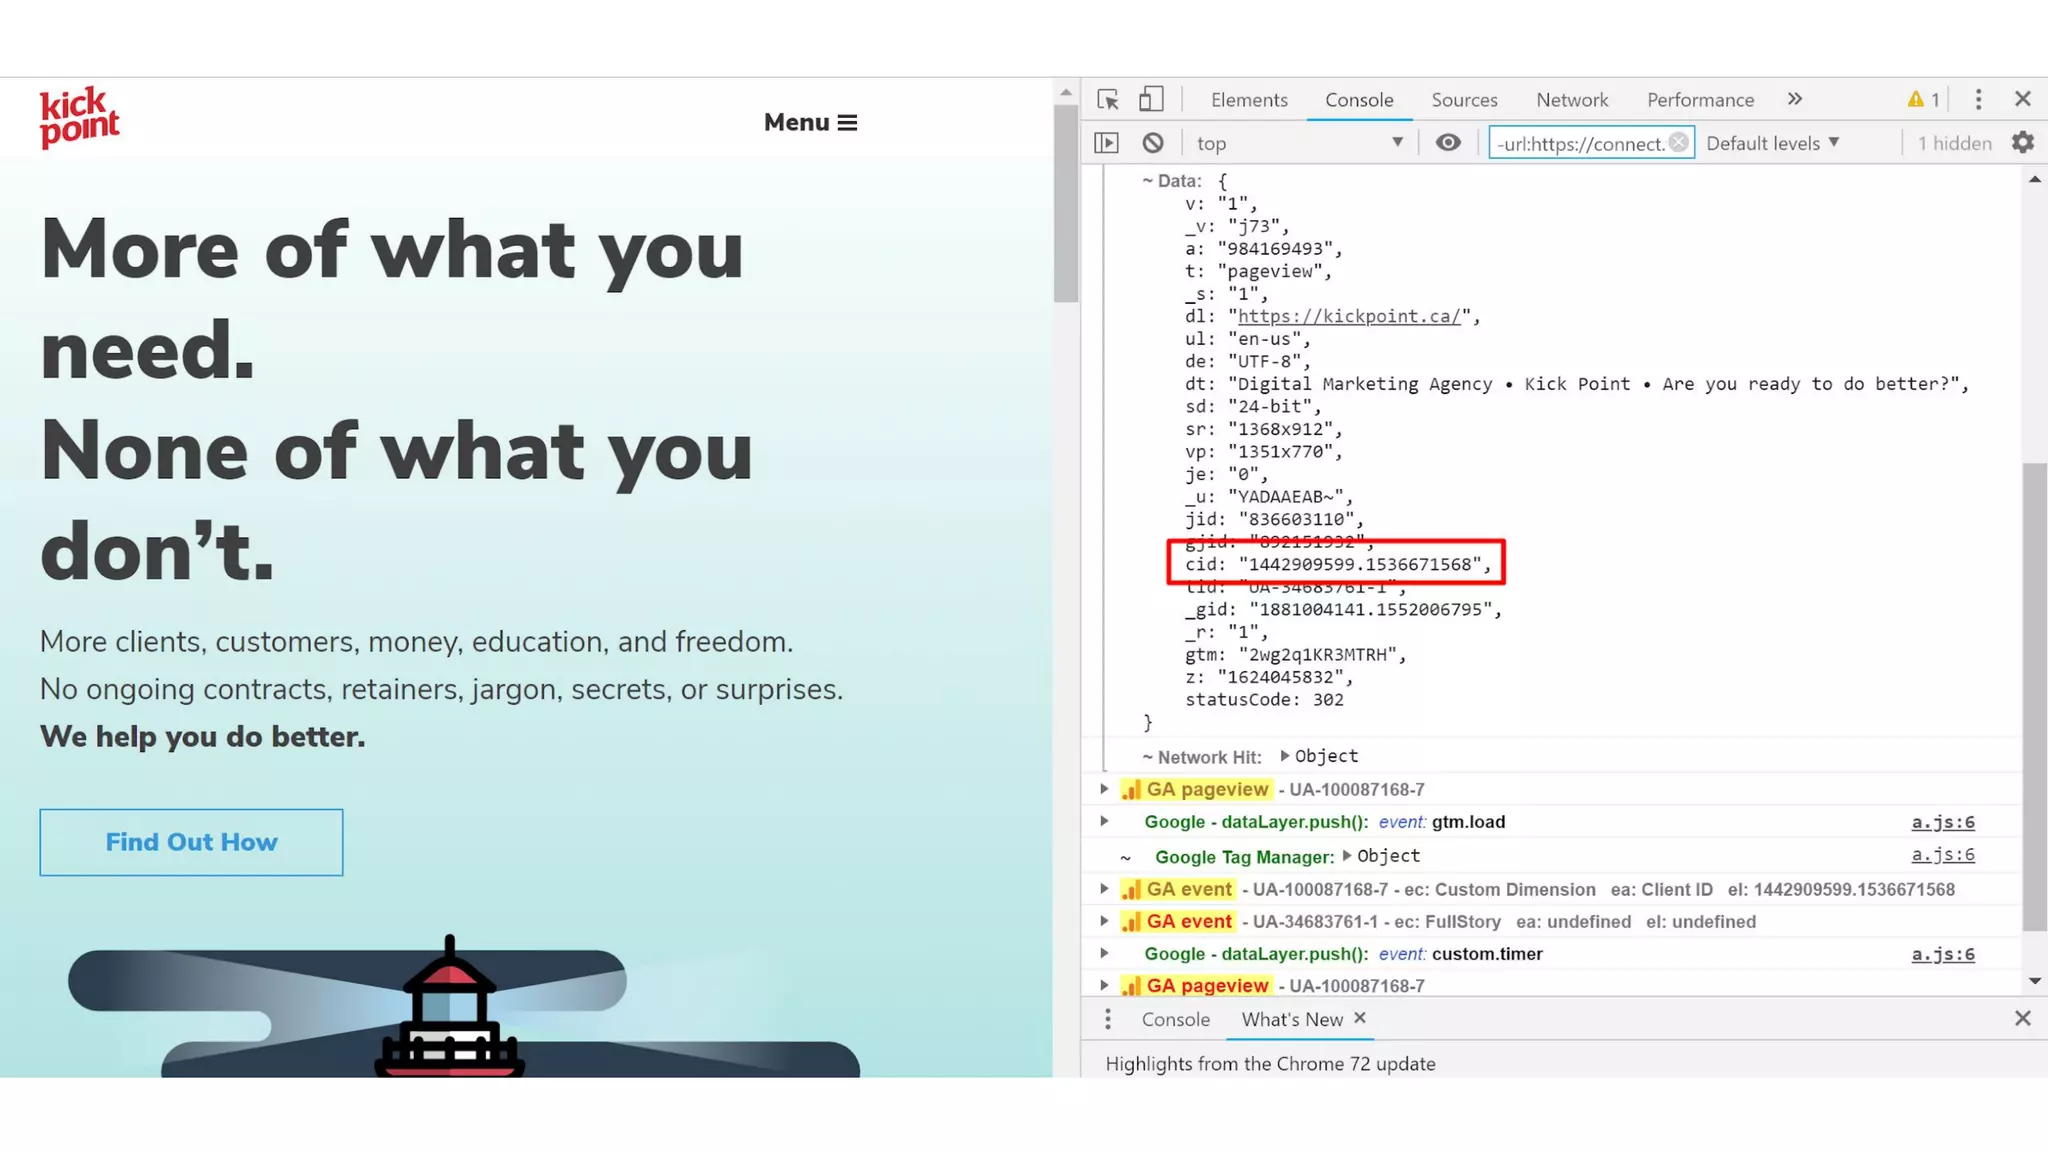Click the clear console icon

click(1153, 143)
